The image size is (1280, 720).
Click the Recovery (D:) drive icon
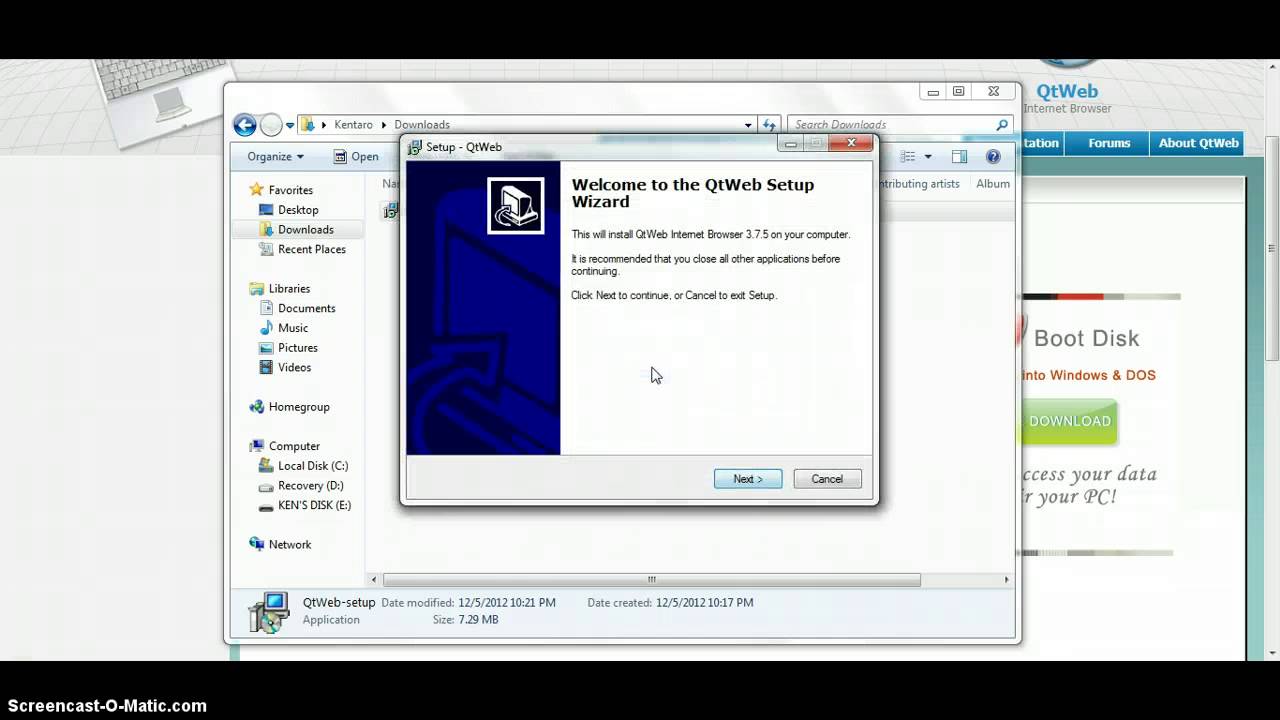pyautogui.click(x=266, y=486)
